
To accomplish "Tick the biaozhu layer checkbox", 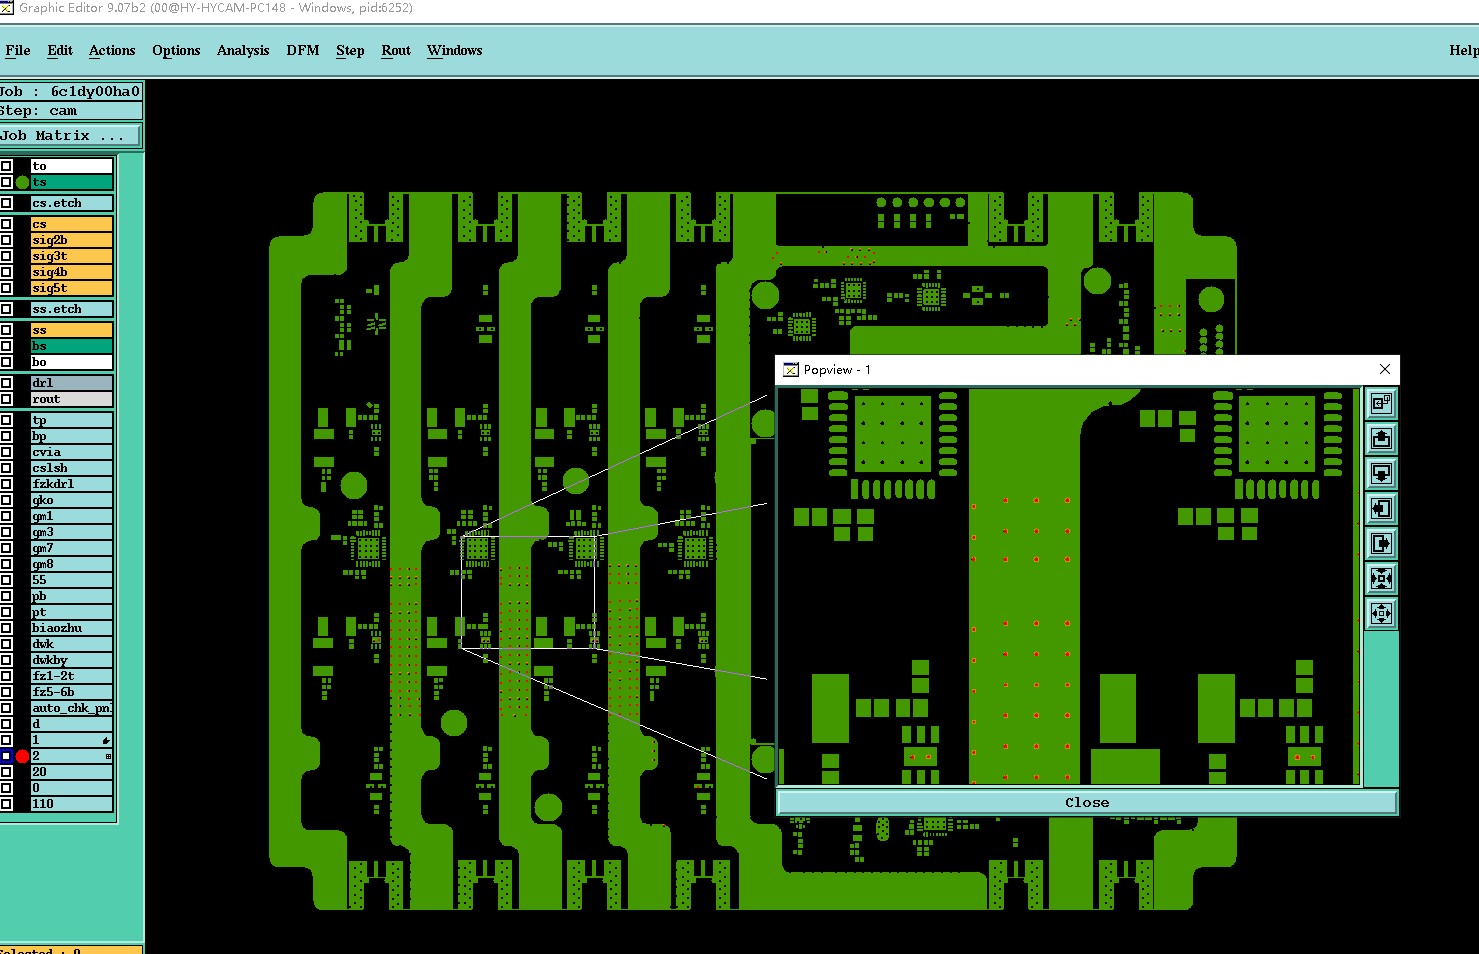I will pyautogui.click(x=6, y=628).
